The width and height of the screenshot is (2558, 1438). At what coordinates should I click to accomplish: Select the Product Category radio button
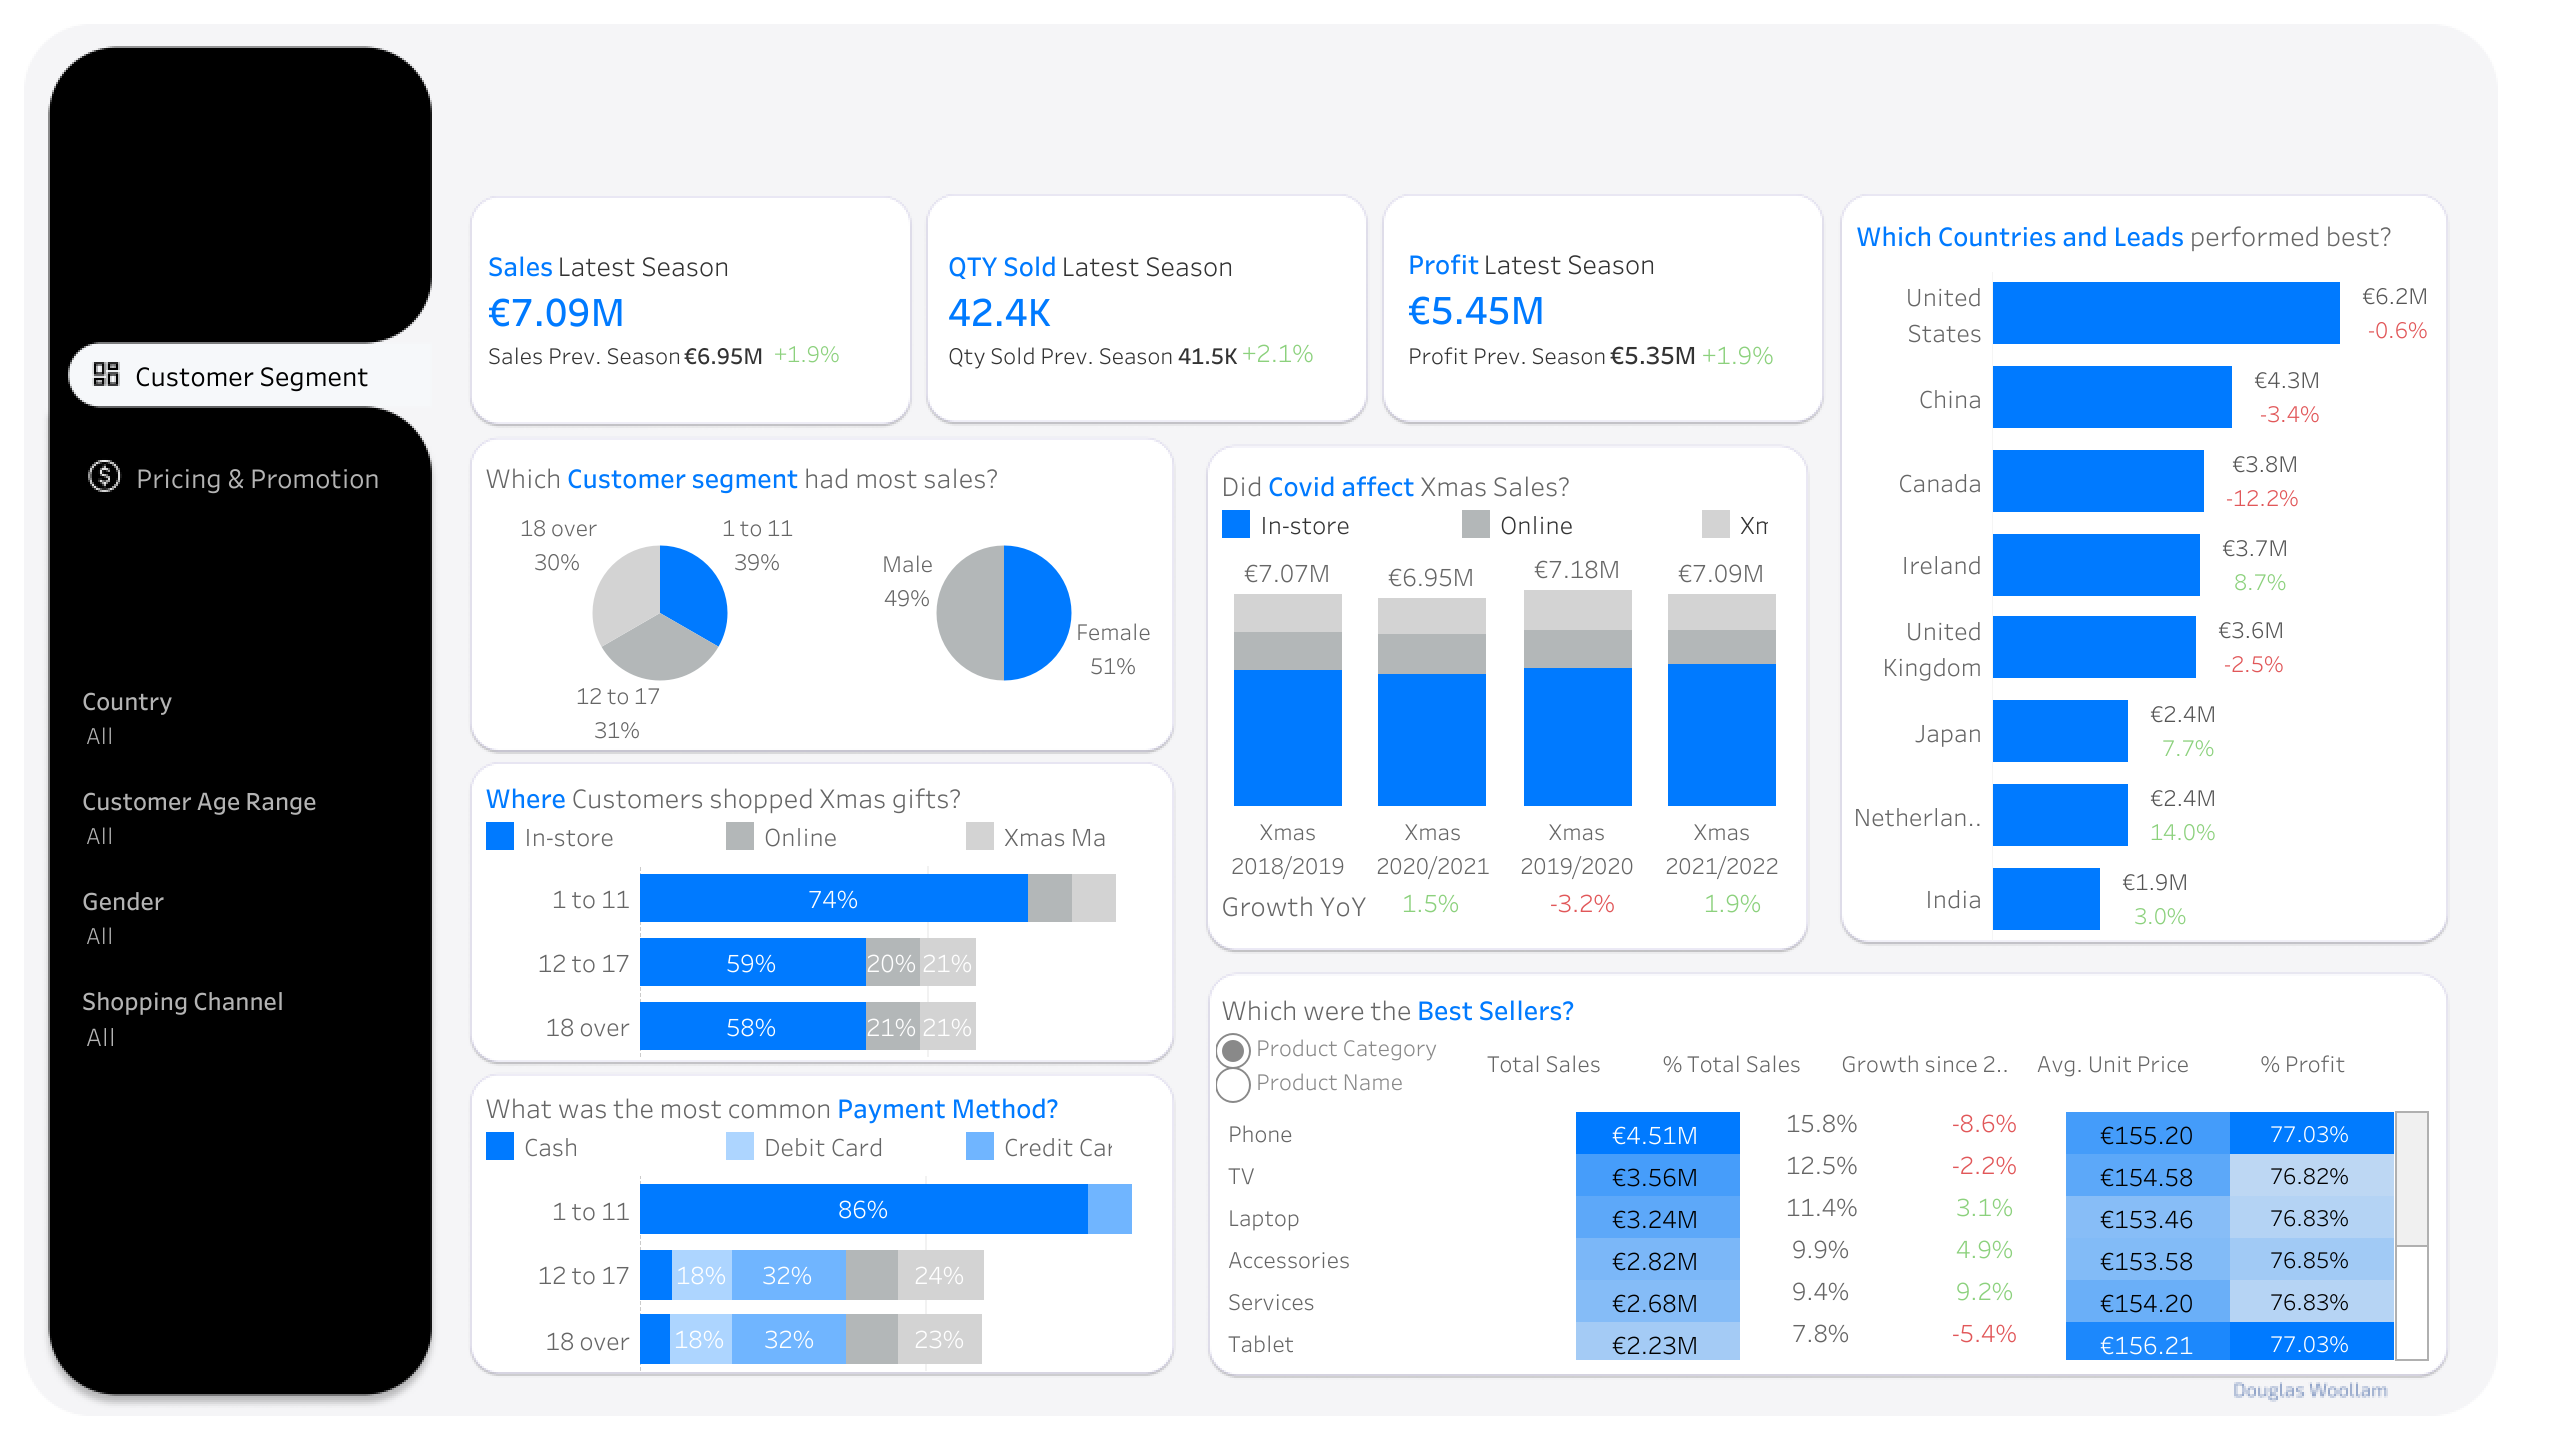[1233, 1050]
